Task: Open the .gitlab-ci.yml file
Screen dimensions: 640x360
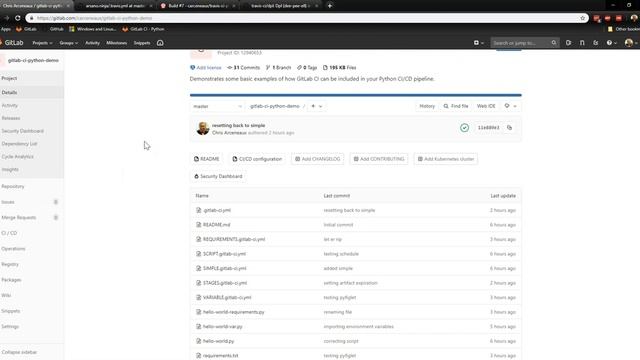Action: click(x=217, y=210)
